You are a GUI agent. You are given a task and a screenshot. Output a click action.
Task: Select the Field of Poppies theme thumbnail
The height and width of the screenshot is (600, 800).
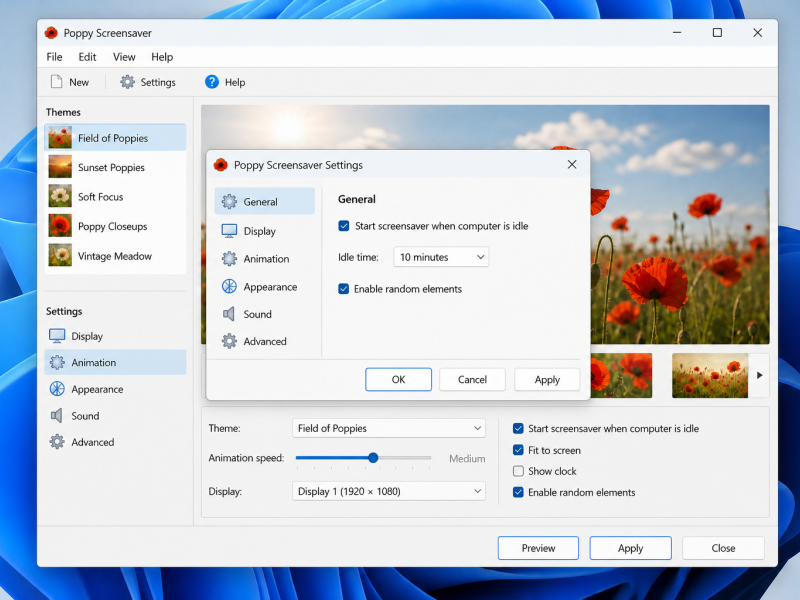(x=60, y=138)
